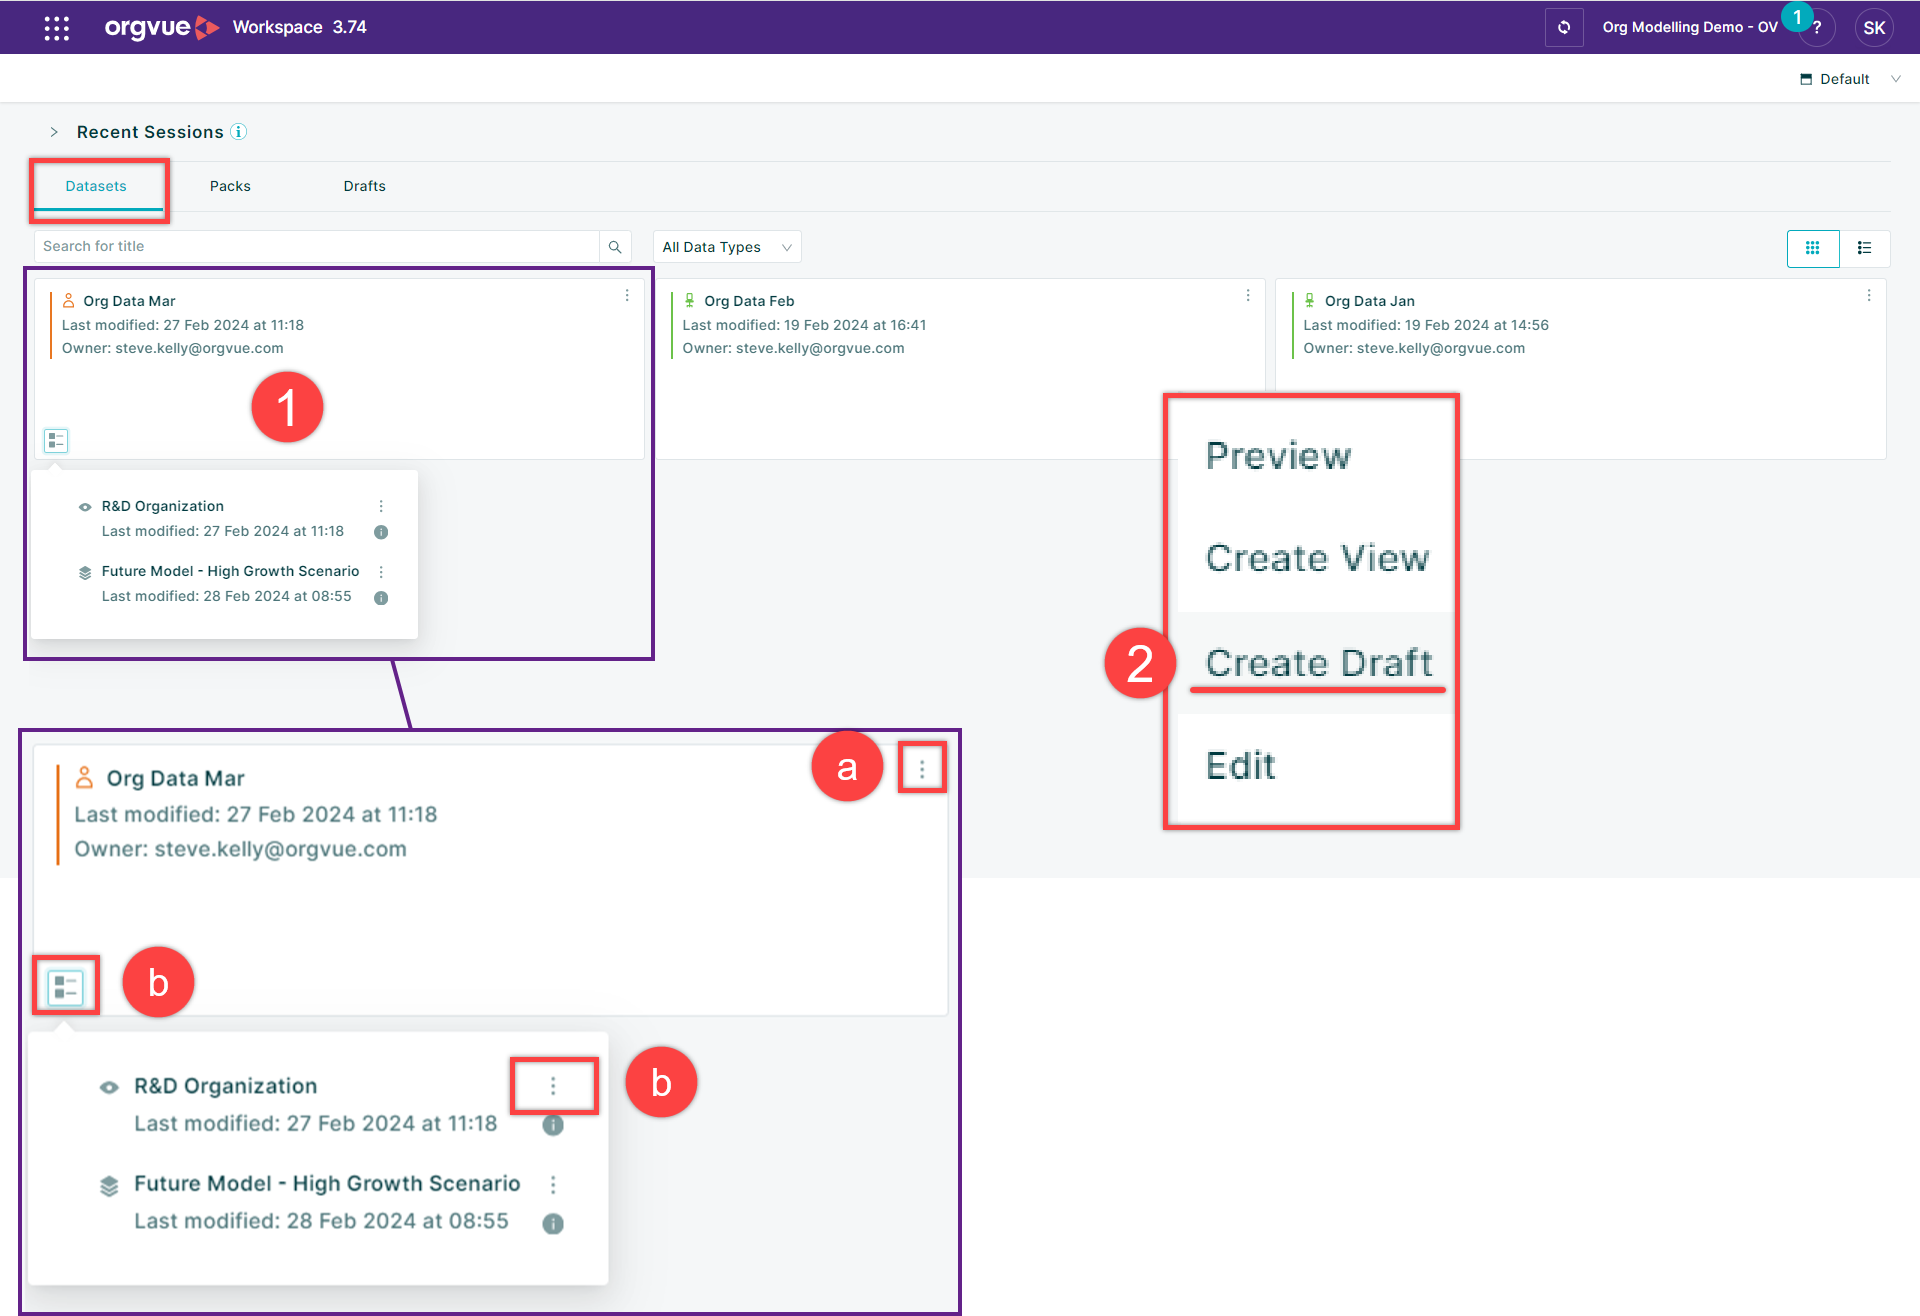Toggle Org Data Mar views panel icon
This screenshot has width=1920, height=1316.
56,440
